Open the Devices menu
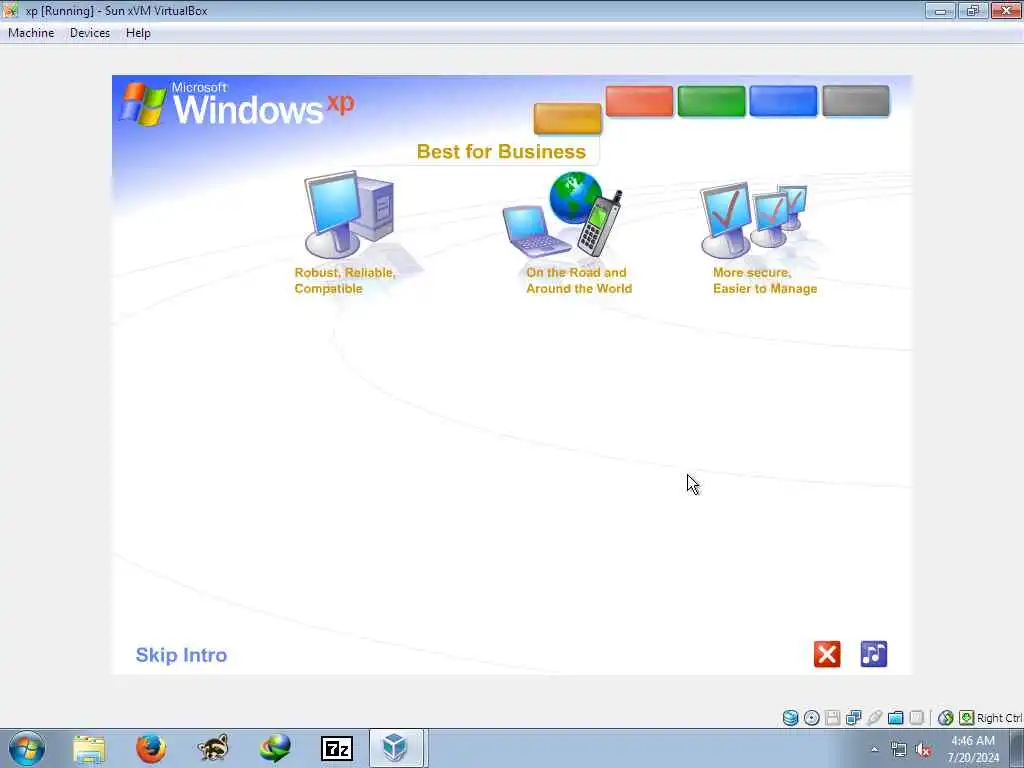 click(x=89, y=33)
